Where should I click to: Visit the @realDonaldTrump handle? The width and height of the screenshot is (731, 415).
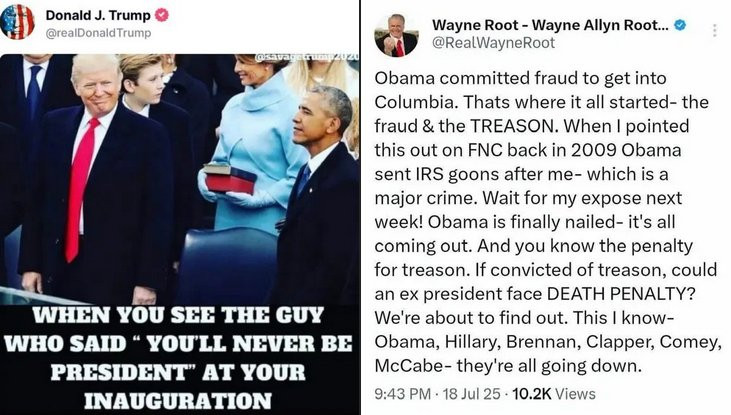click(98, 33)
